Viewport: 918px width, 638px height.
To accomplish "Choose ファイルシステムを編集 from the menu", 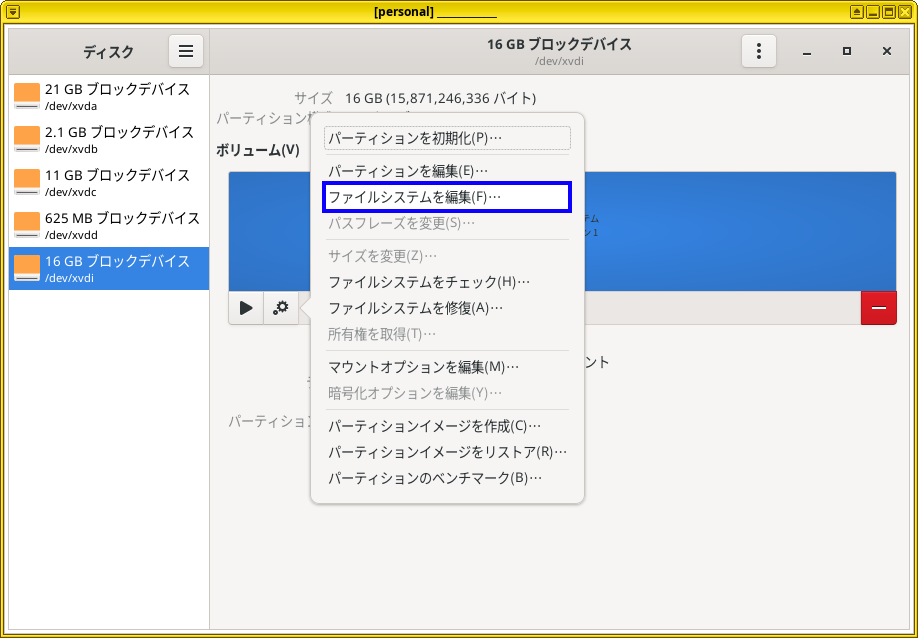I will click(444, 197).
